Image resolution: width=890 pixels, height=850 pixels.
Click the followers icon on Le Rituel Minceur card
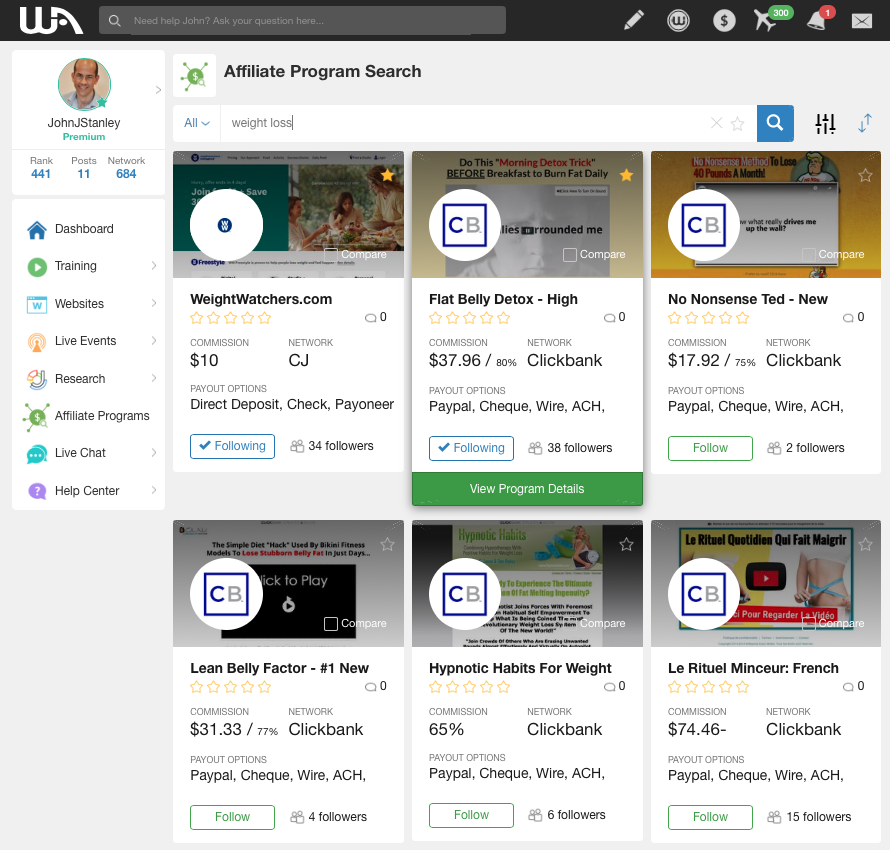click(774, 817)
